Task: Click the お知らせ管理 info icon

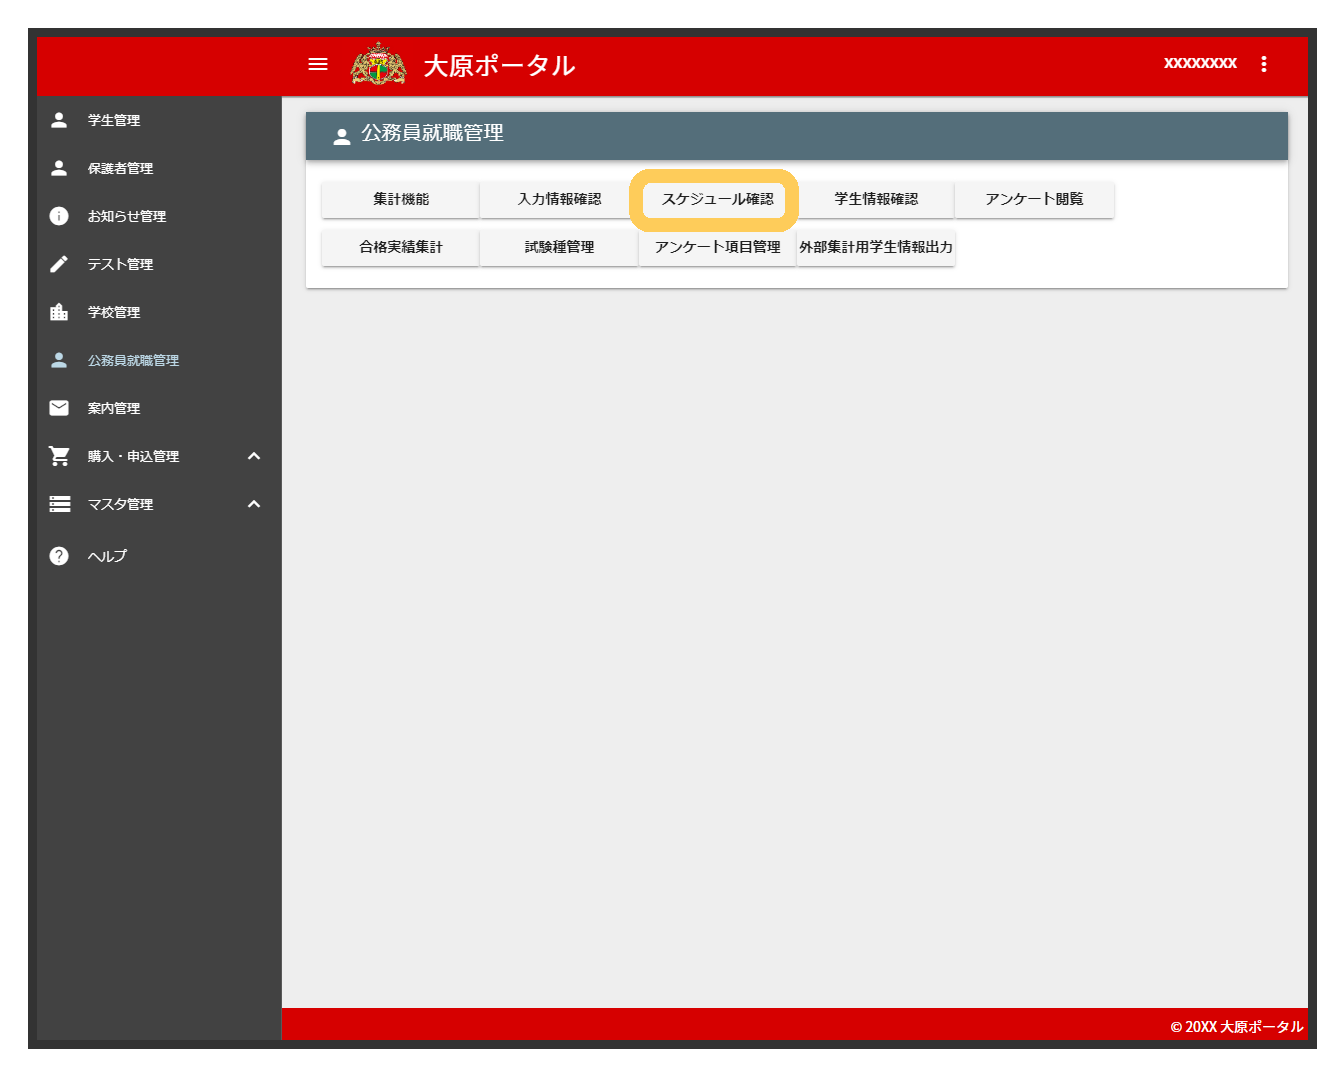Action: pos(59,216)
